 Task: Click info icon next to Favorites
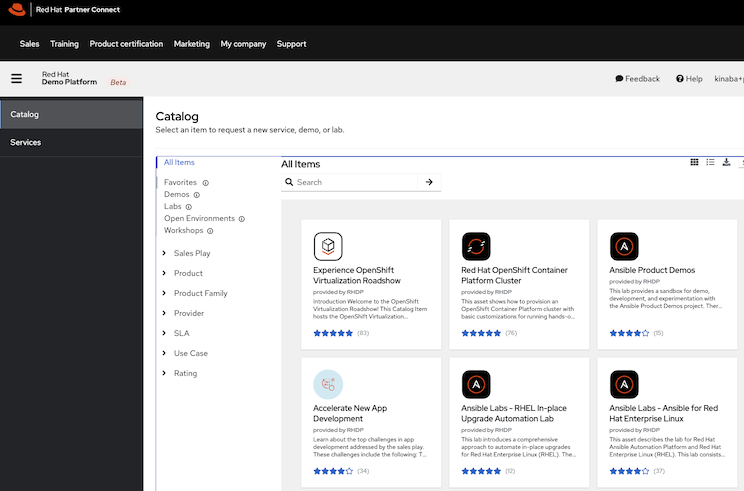[205, 183]
